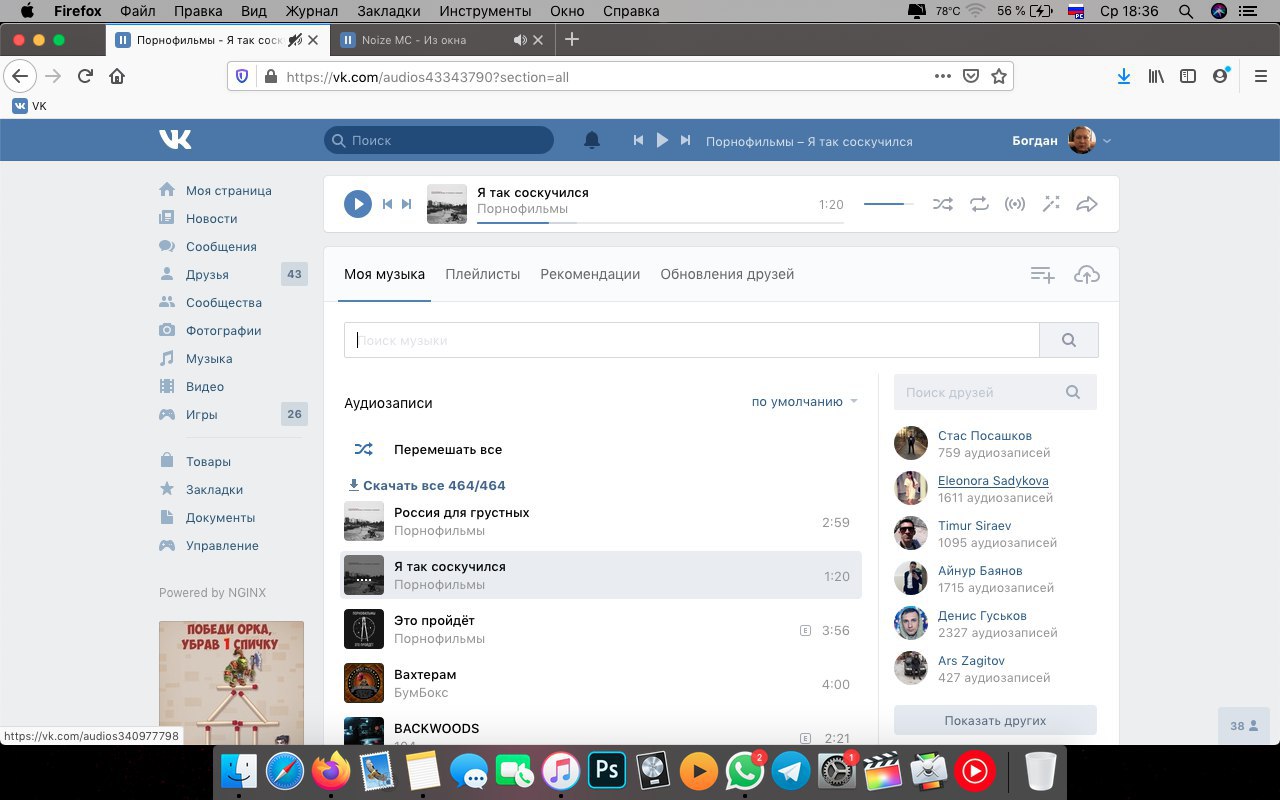The width and height of the screenshot is (1280, 800).
Task: Switch to the Noize MC – Из окна tab
Action: click(441, 40)
